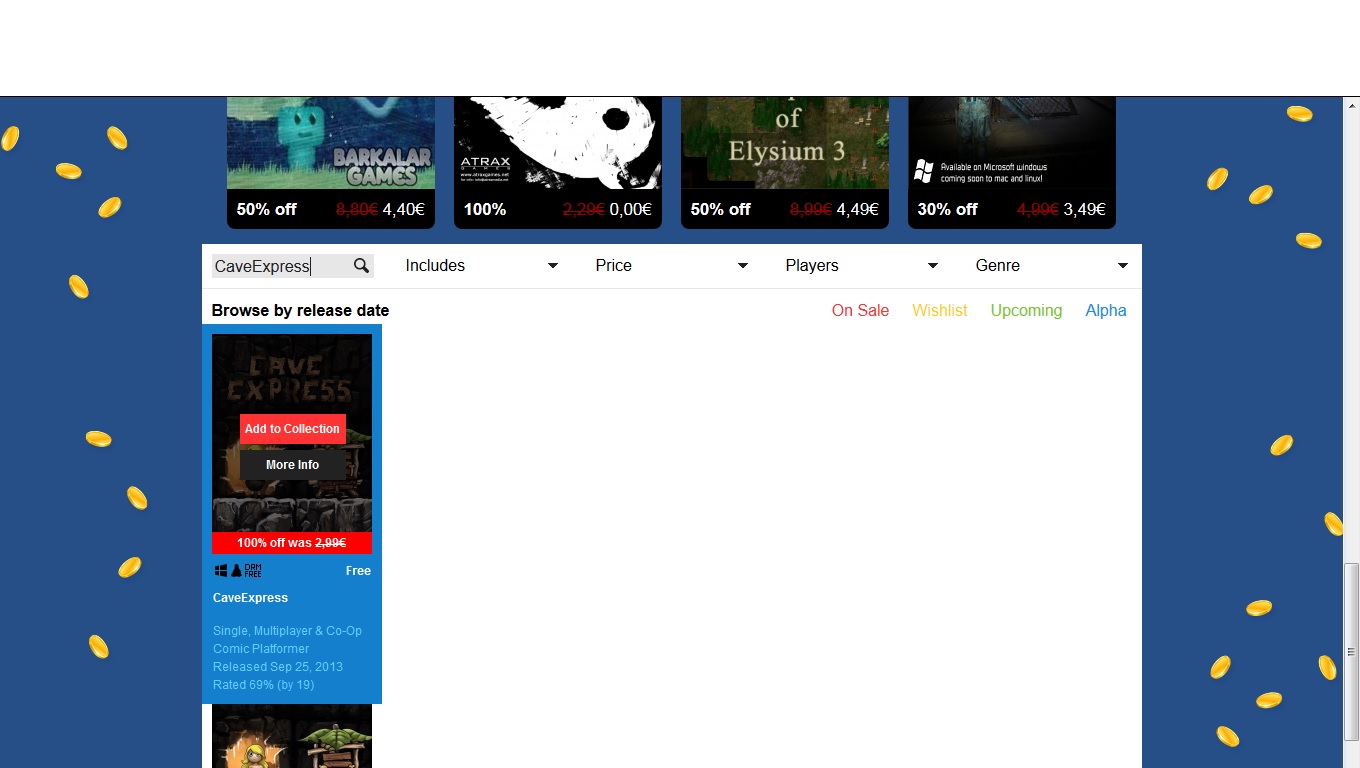Click the 0,00€ price on Atrax card
The width and height of the screenshot is (1360, 768).
pos(630,210)
